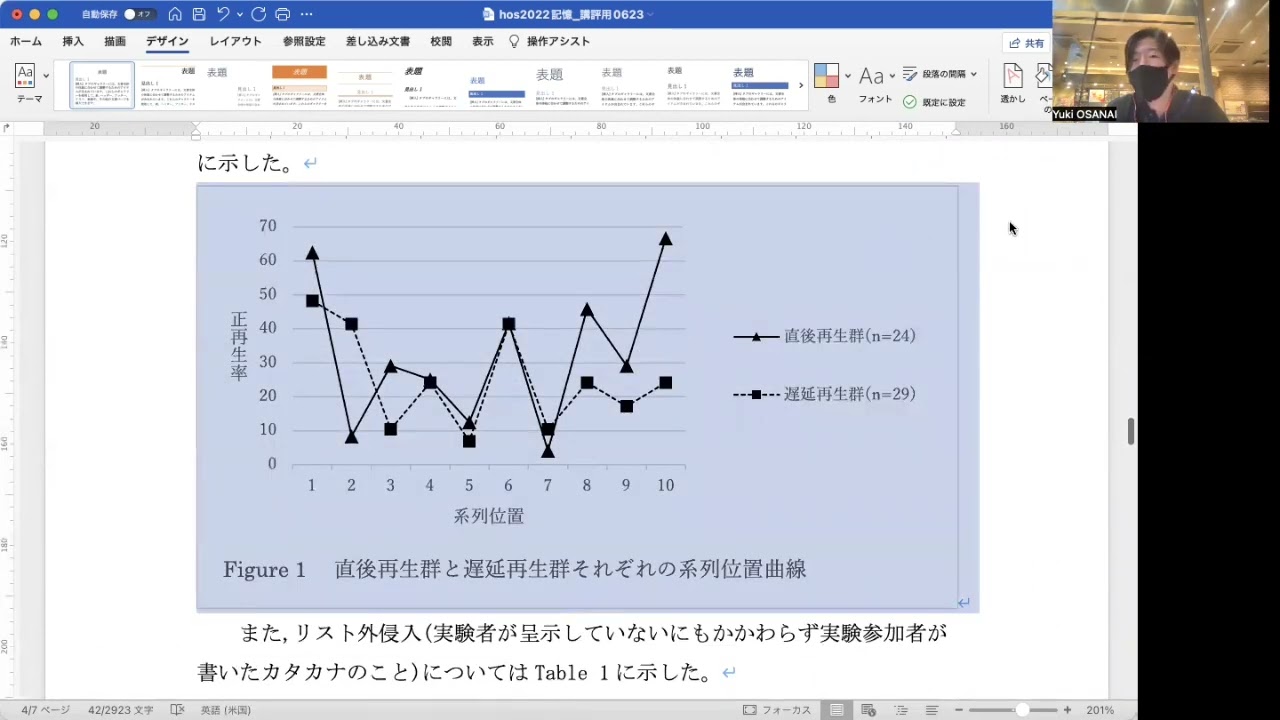Open the 表示 tab
This screenshot has width=1280, height=720.
tap(483, 41)
